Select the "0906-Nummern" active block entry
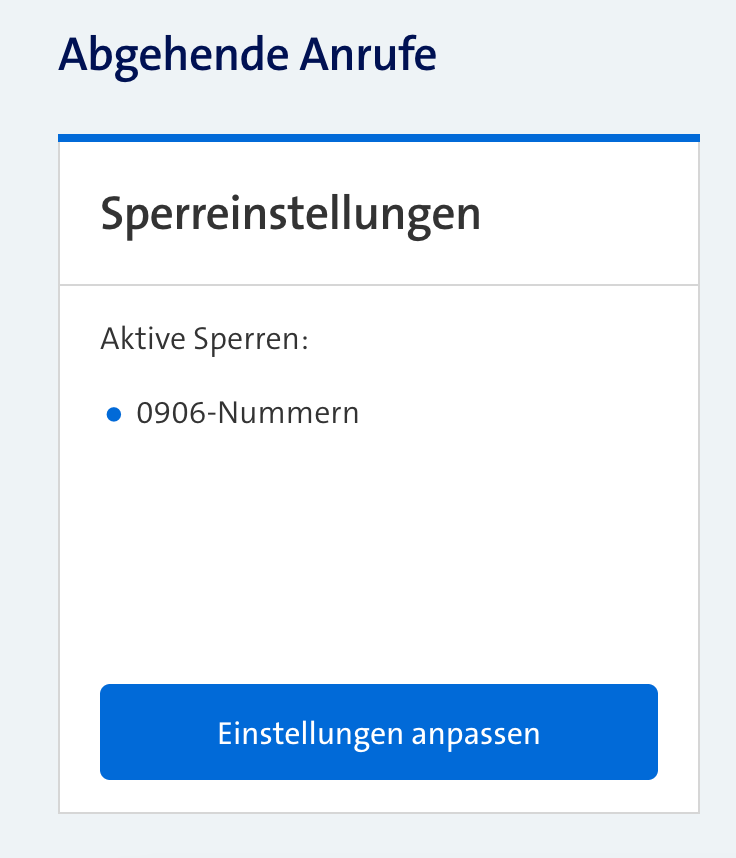Image resolution: width=736 pixels, height=858 pixels. coord(248,411)
